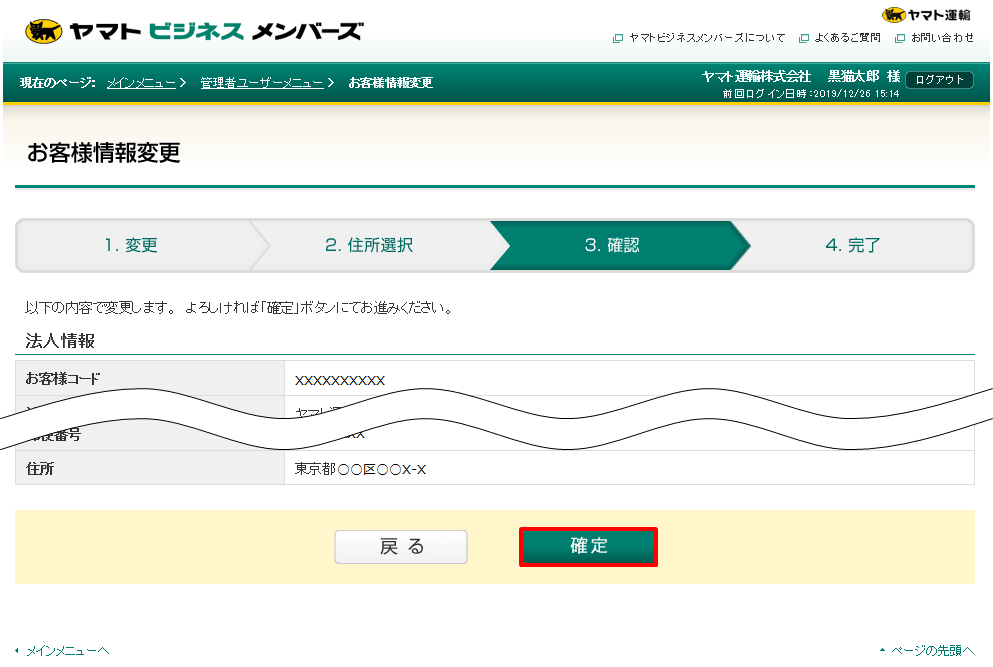Click new-window icon beside よくあるご質問
Viewport: 993px width, 667px height.
(x=803, y=38)
